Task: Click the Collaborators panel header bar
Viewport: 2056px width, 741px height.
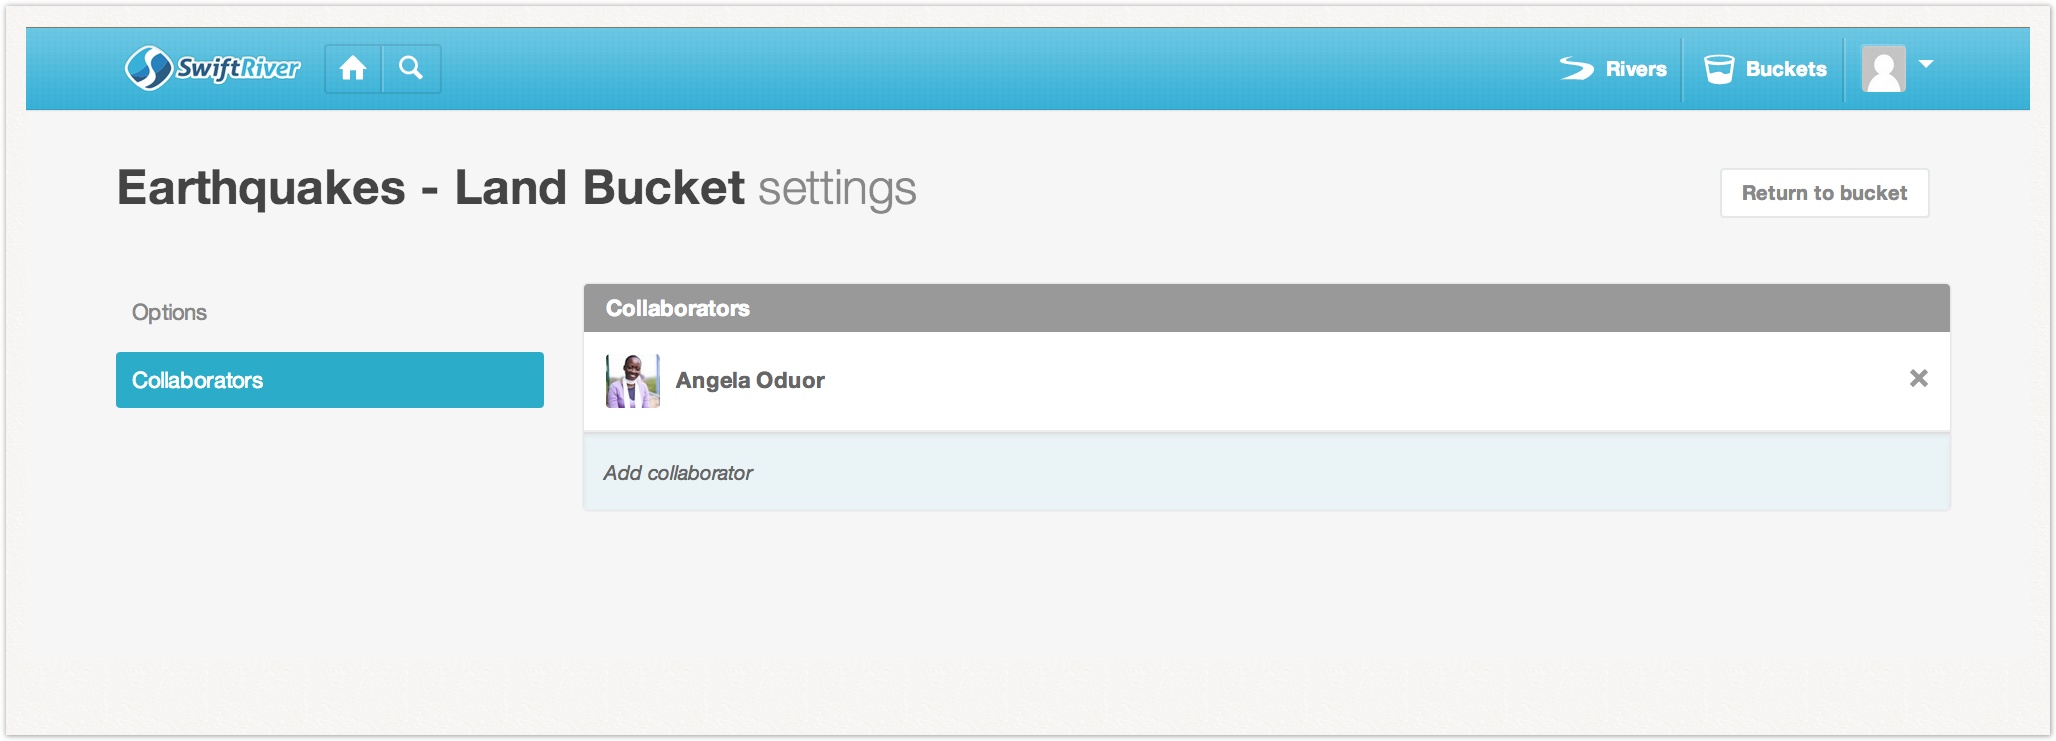Action: click(x=1266, y=308)
